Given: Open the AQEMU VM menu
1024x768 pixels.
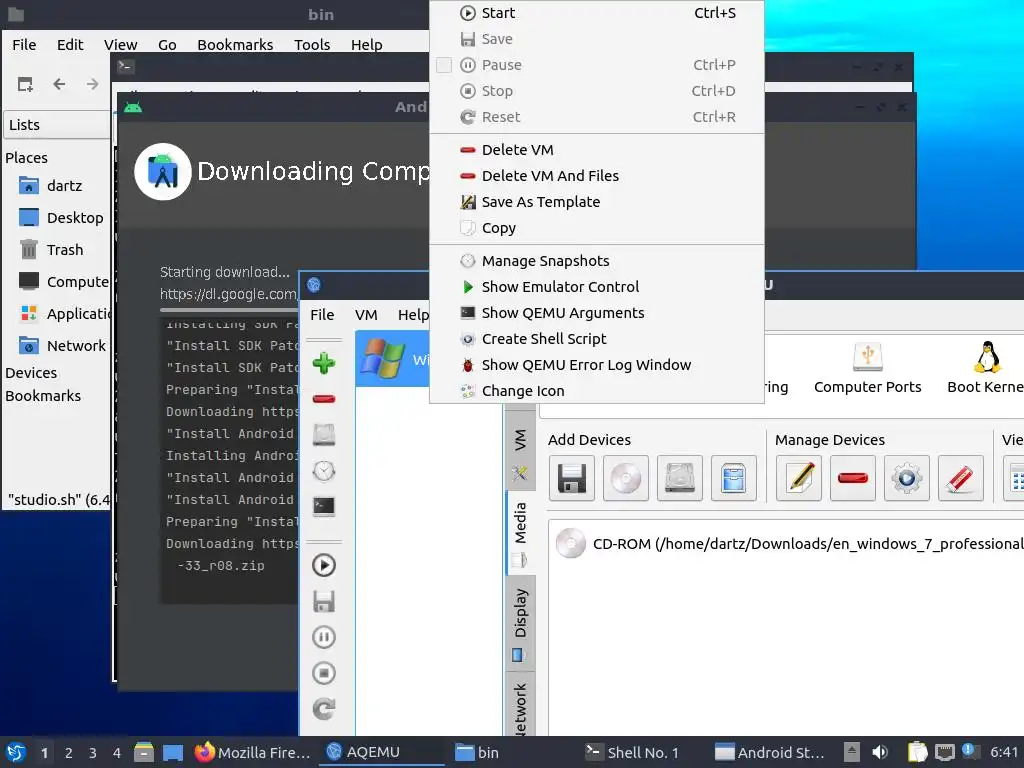Looking at the screenshot, I should [x=366, y=315].
